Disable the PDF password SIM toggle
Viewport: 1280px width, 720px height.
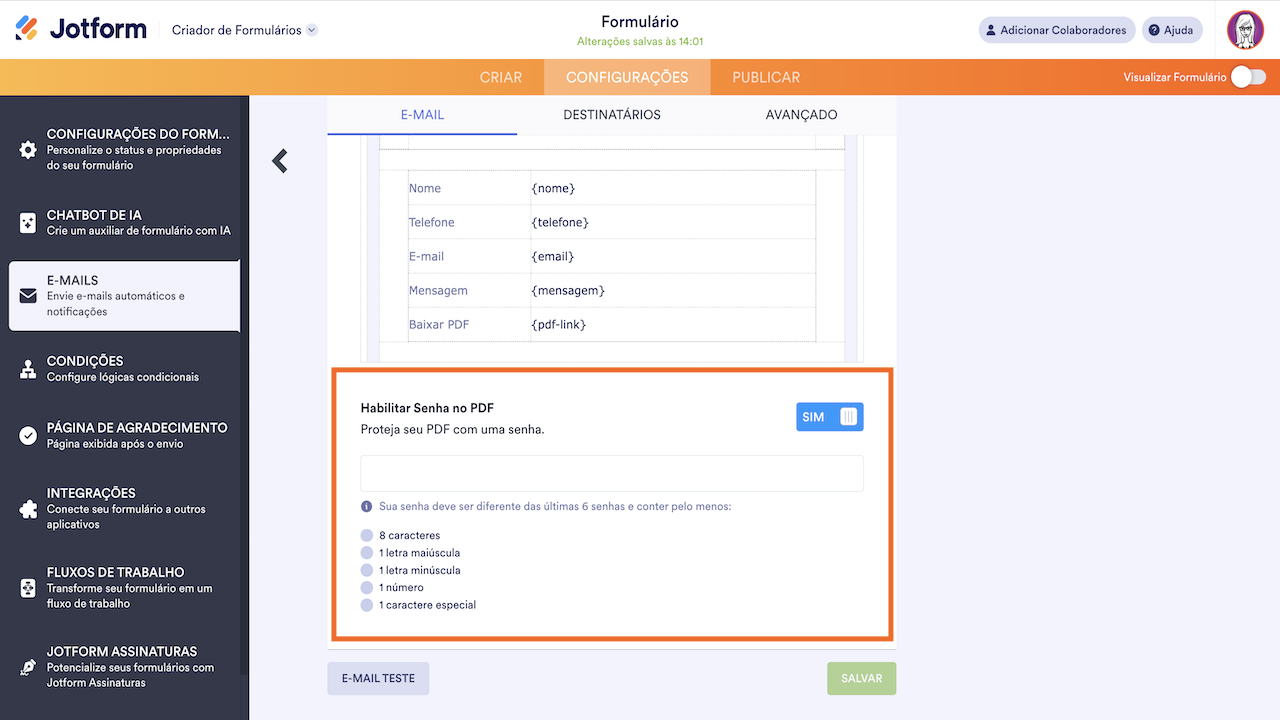pyautogui.click(x=829, y=417)
